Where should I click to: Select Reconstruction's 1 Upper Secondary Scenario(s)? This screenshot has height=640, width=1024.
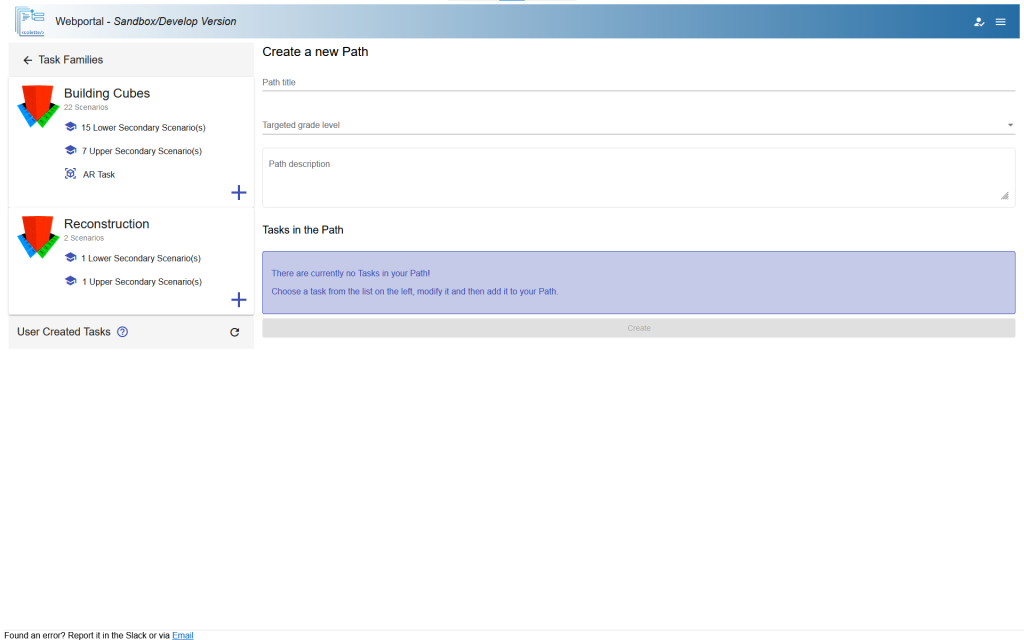[x=141, y=282]
